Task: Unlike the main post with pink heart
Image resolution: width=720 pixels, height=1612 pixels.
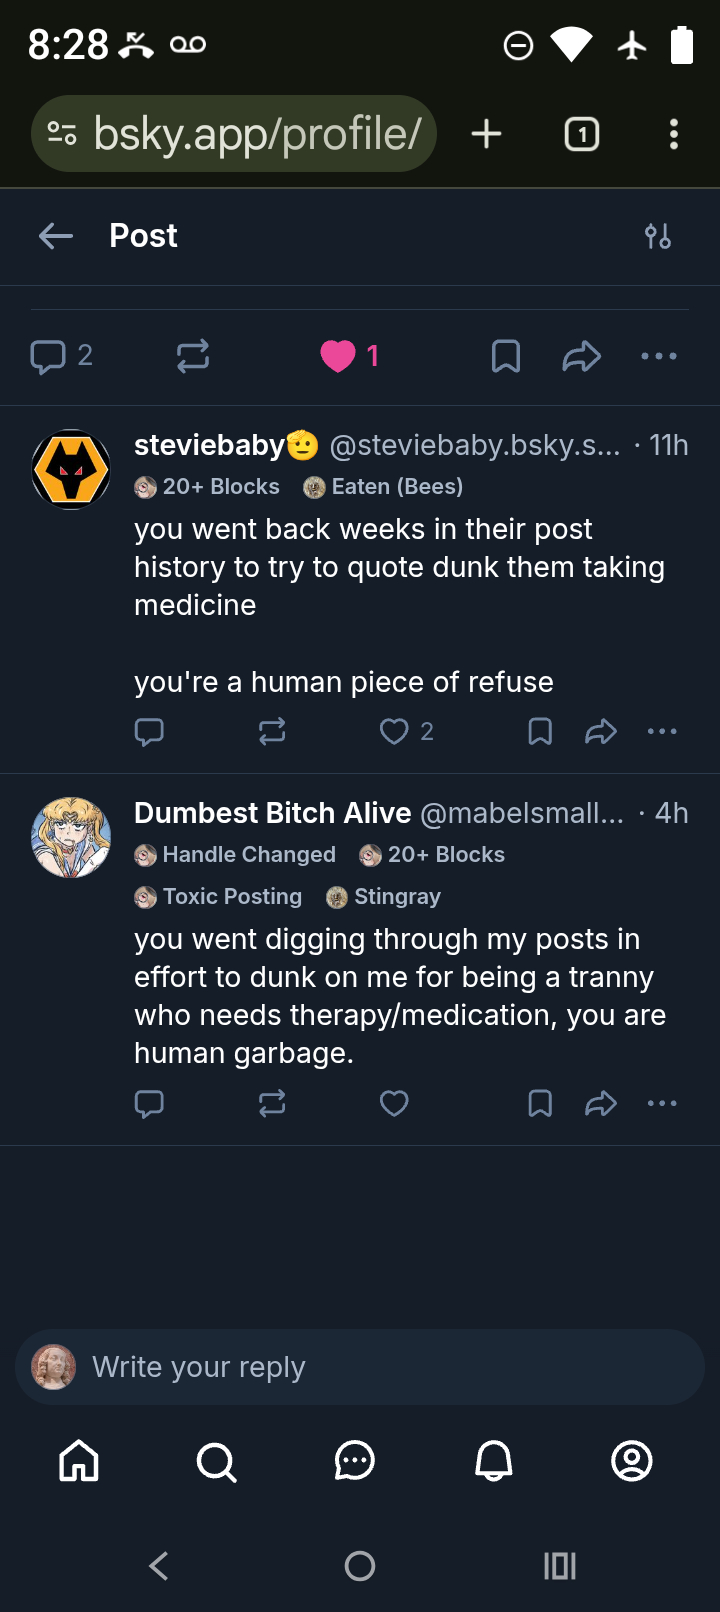Action: 338,356
